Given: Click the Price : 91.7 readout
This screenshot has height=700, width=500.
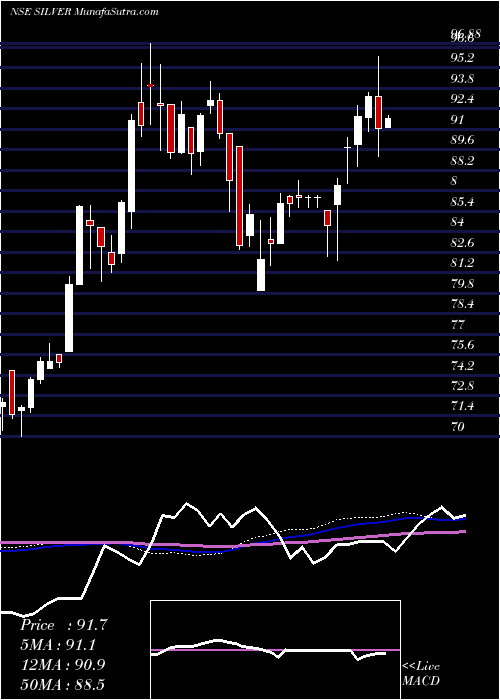Looking at the screenshot, I should tap(64, 625).
